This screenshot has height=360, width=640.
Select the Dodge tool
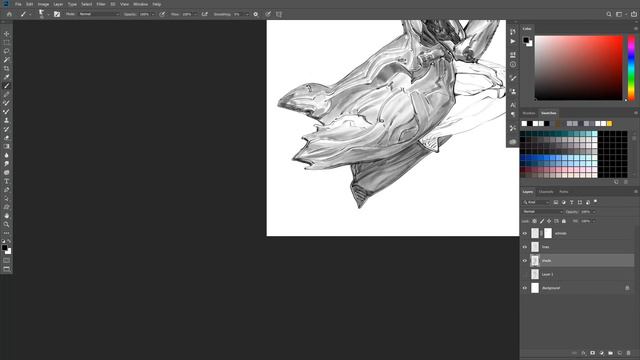[x=7, y=164]
